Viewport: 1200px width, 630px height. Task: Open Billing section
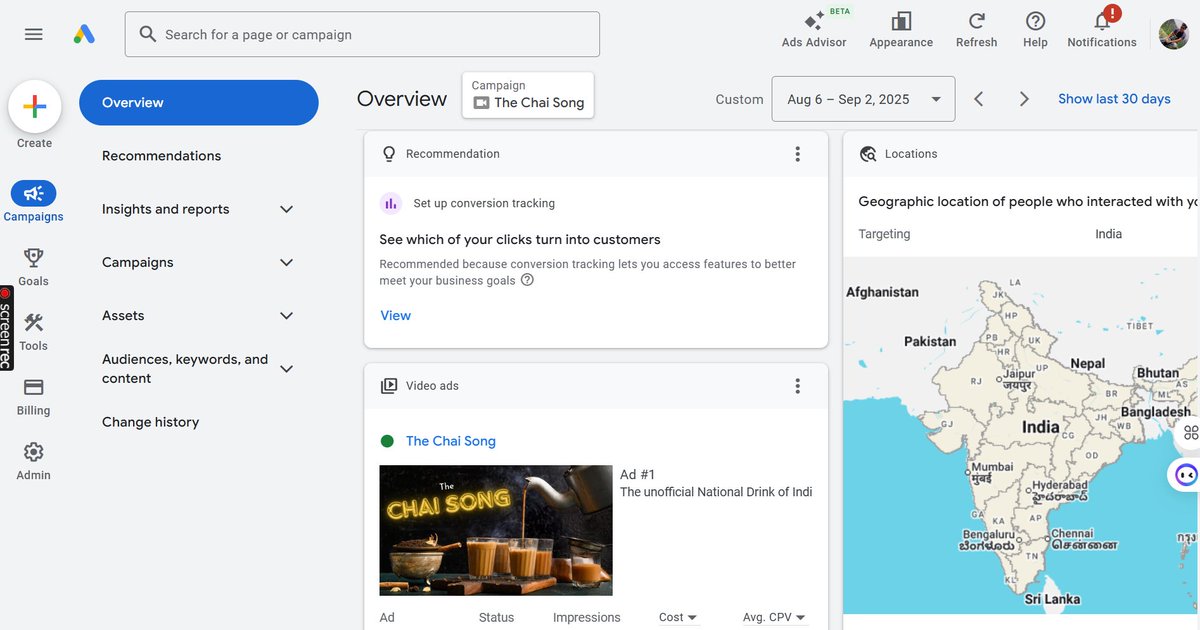pyautogui.click(x=33, y=397)
